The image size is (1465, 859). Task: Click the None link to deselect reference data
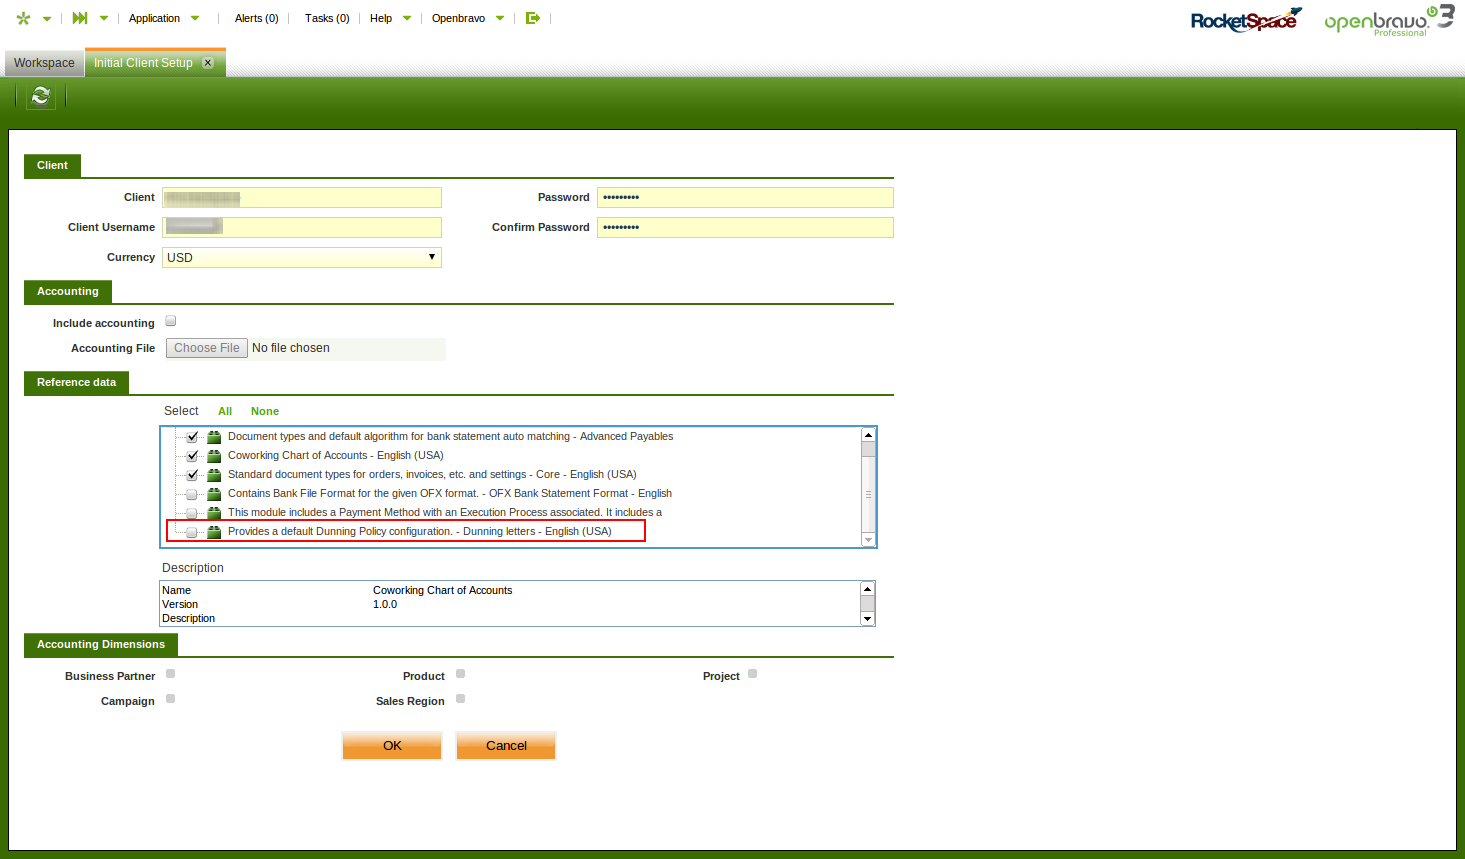click(x=265, y=411)
